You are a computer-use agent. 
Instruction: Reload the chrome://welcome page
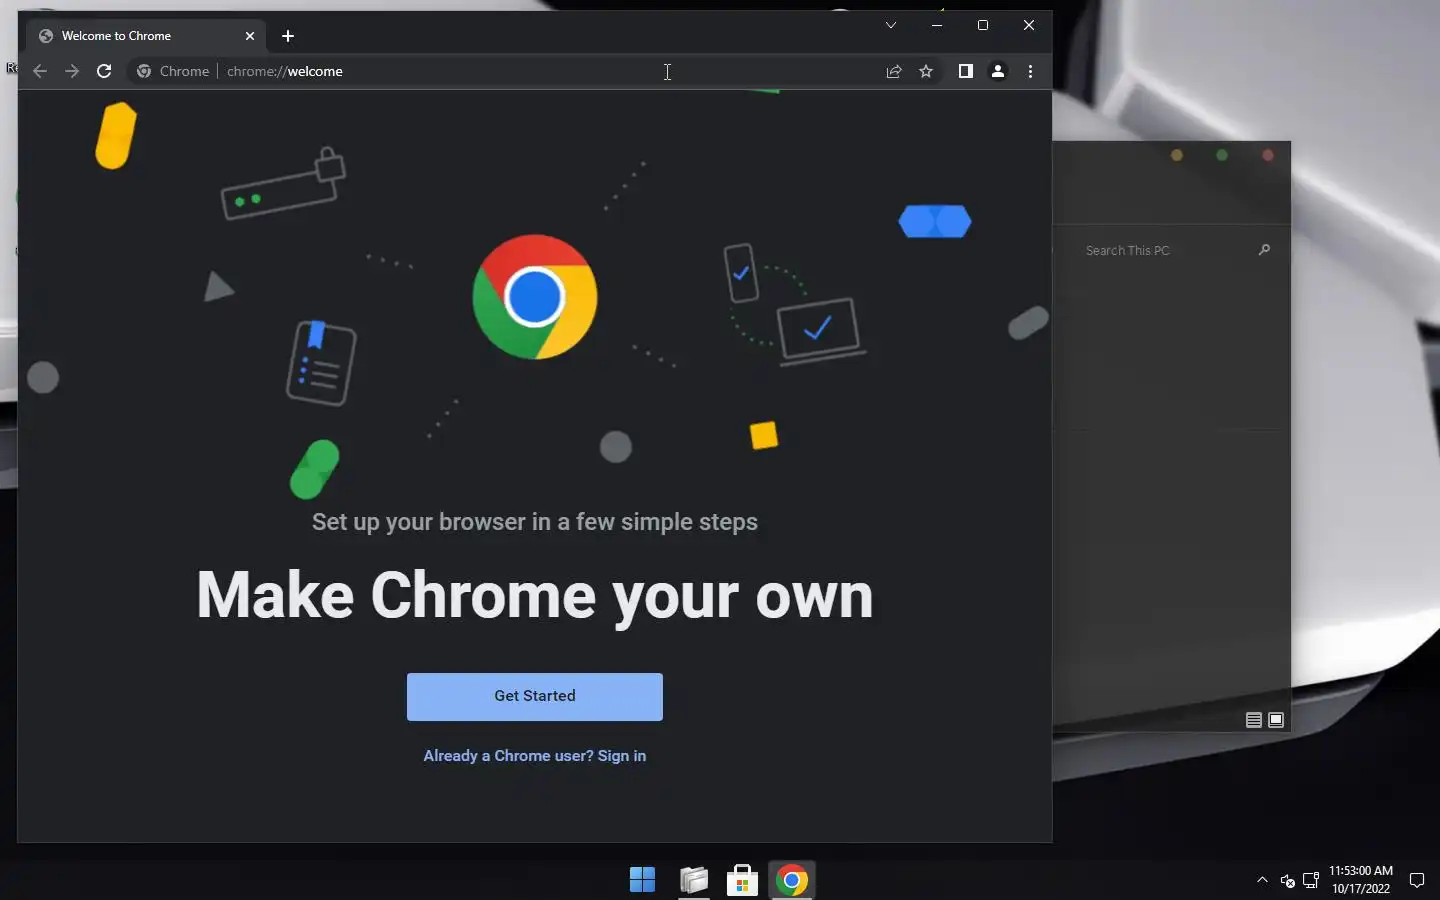(104, 71)
